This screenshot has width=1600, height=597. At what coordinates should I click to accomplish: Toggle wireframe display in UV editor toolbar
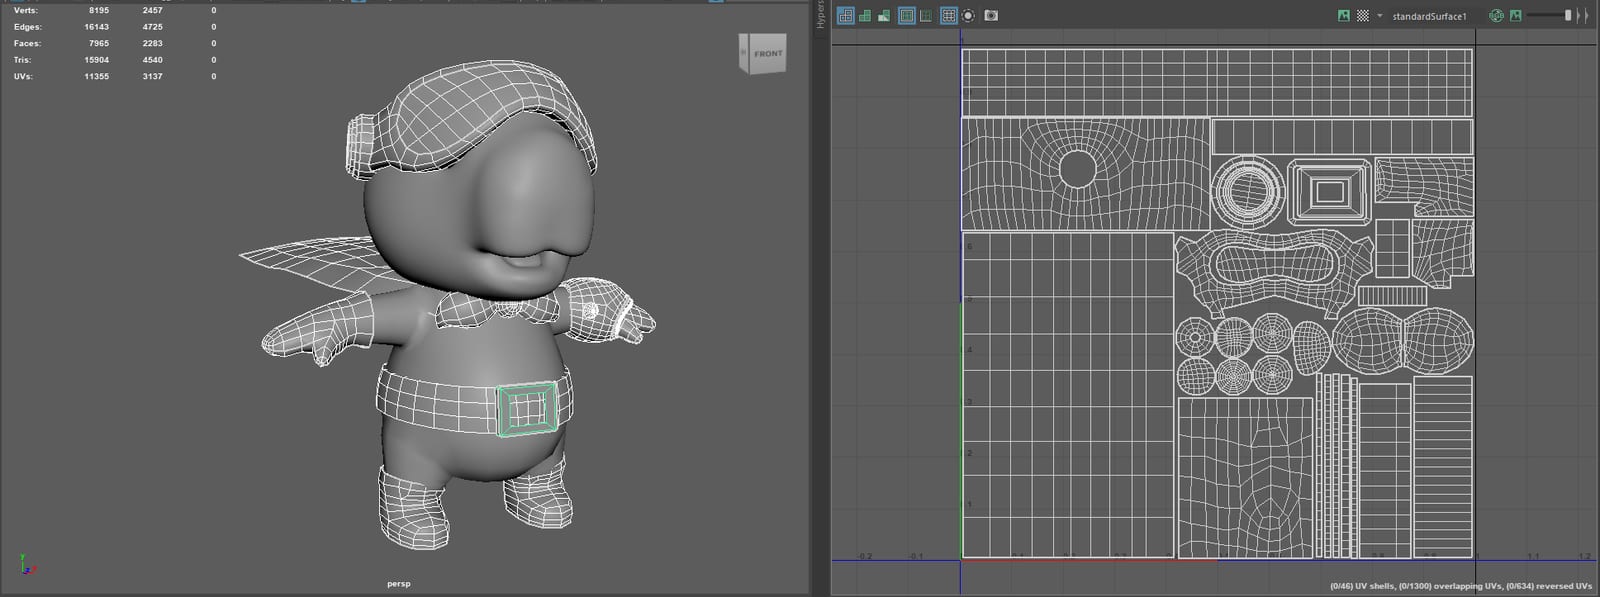pos(845,15)
